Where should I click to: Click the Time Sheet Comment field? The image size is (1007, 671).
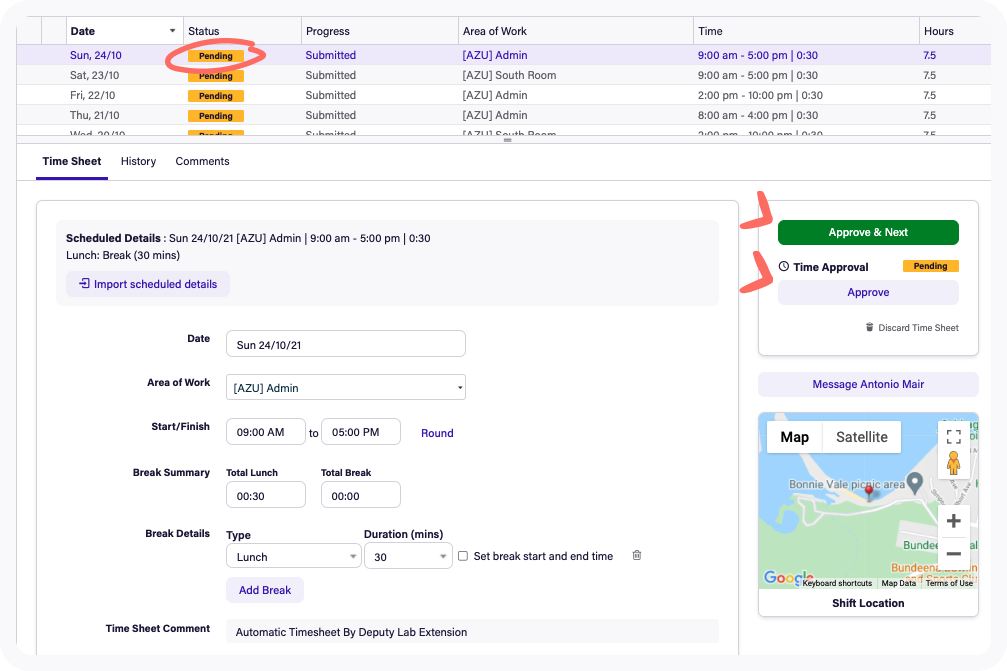pyautogui.click(x=472, y=632)
